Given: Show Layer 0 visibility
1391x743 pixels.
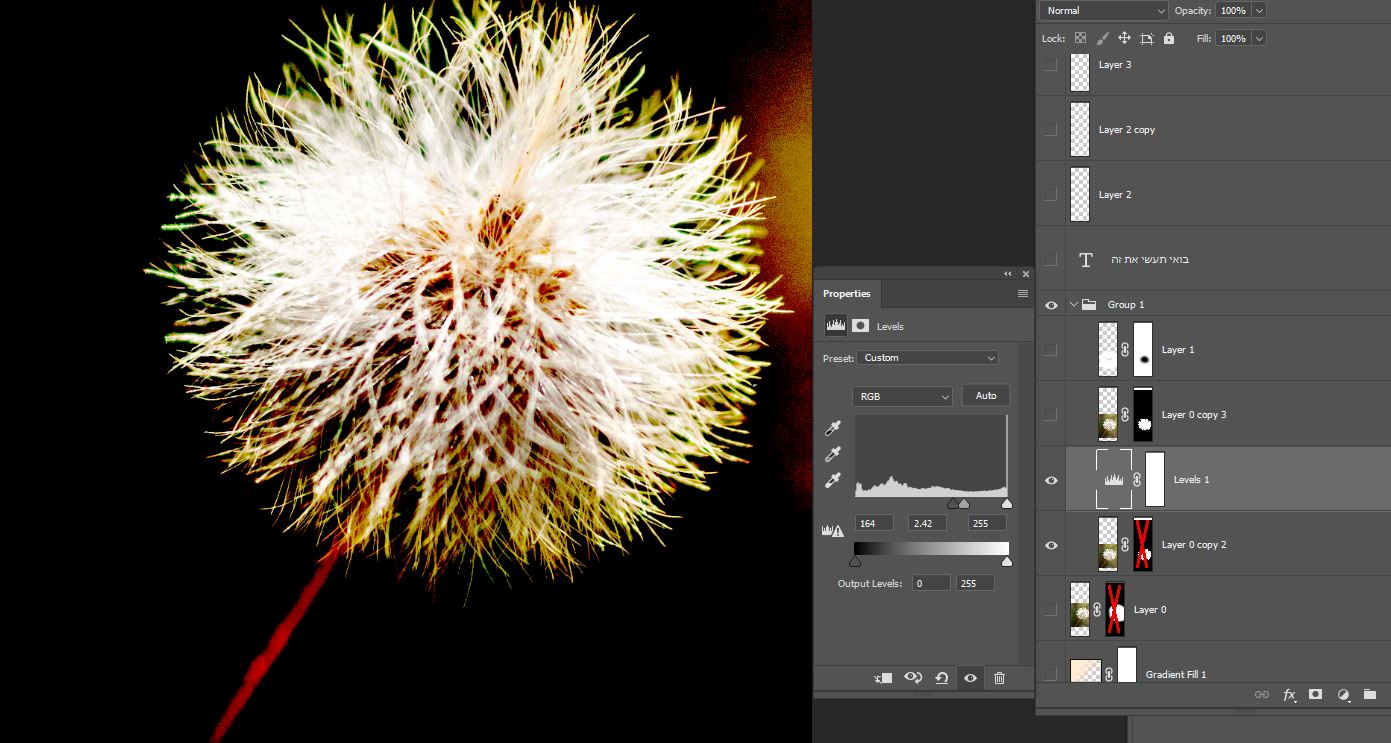Looking at the screenshot, I should pyautogui.click(x=1050, y=609).
